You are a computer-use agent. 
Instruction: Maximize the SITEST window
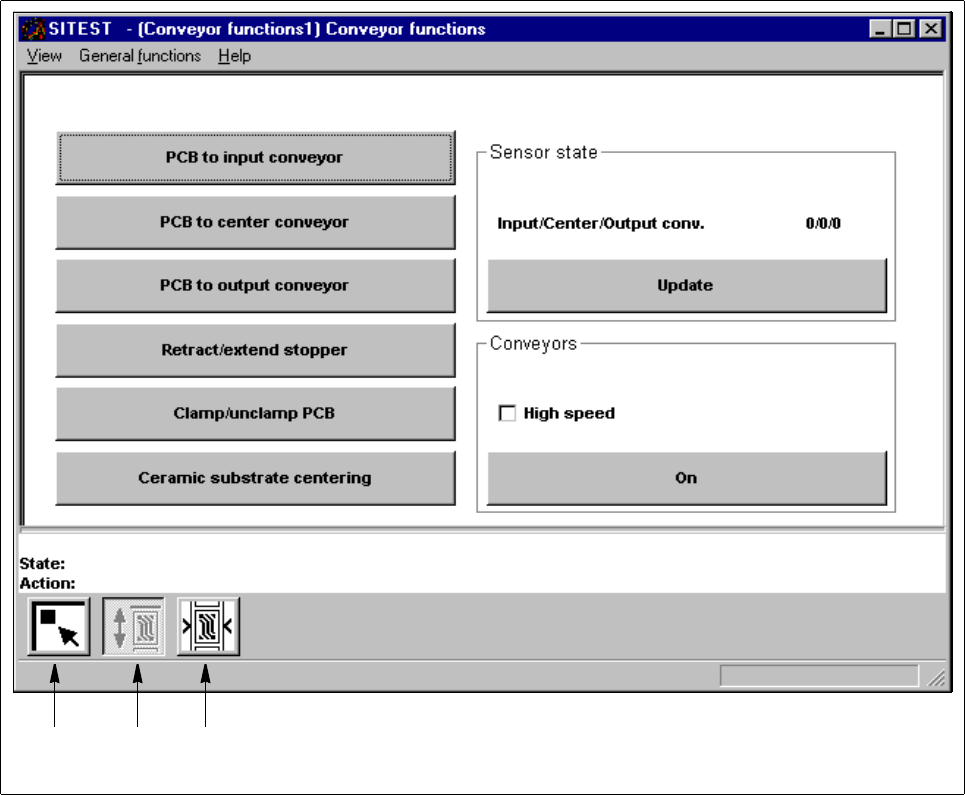coord(903,29)
